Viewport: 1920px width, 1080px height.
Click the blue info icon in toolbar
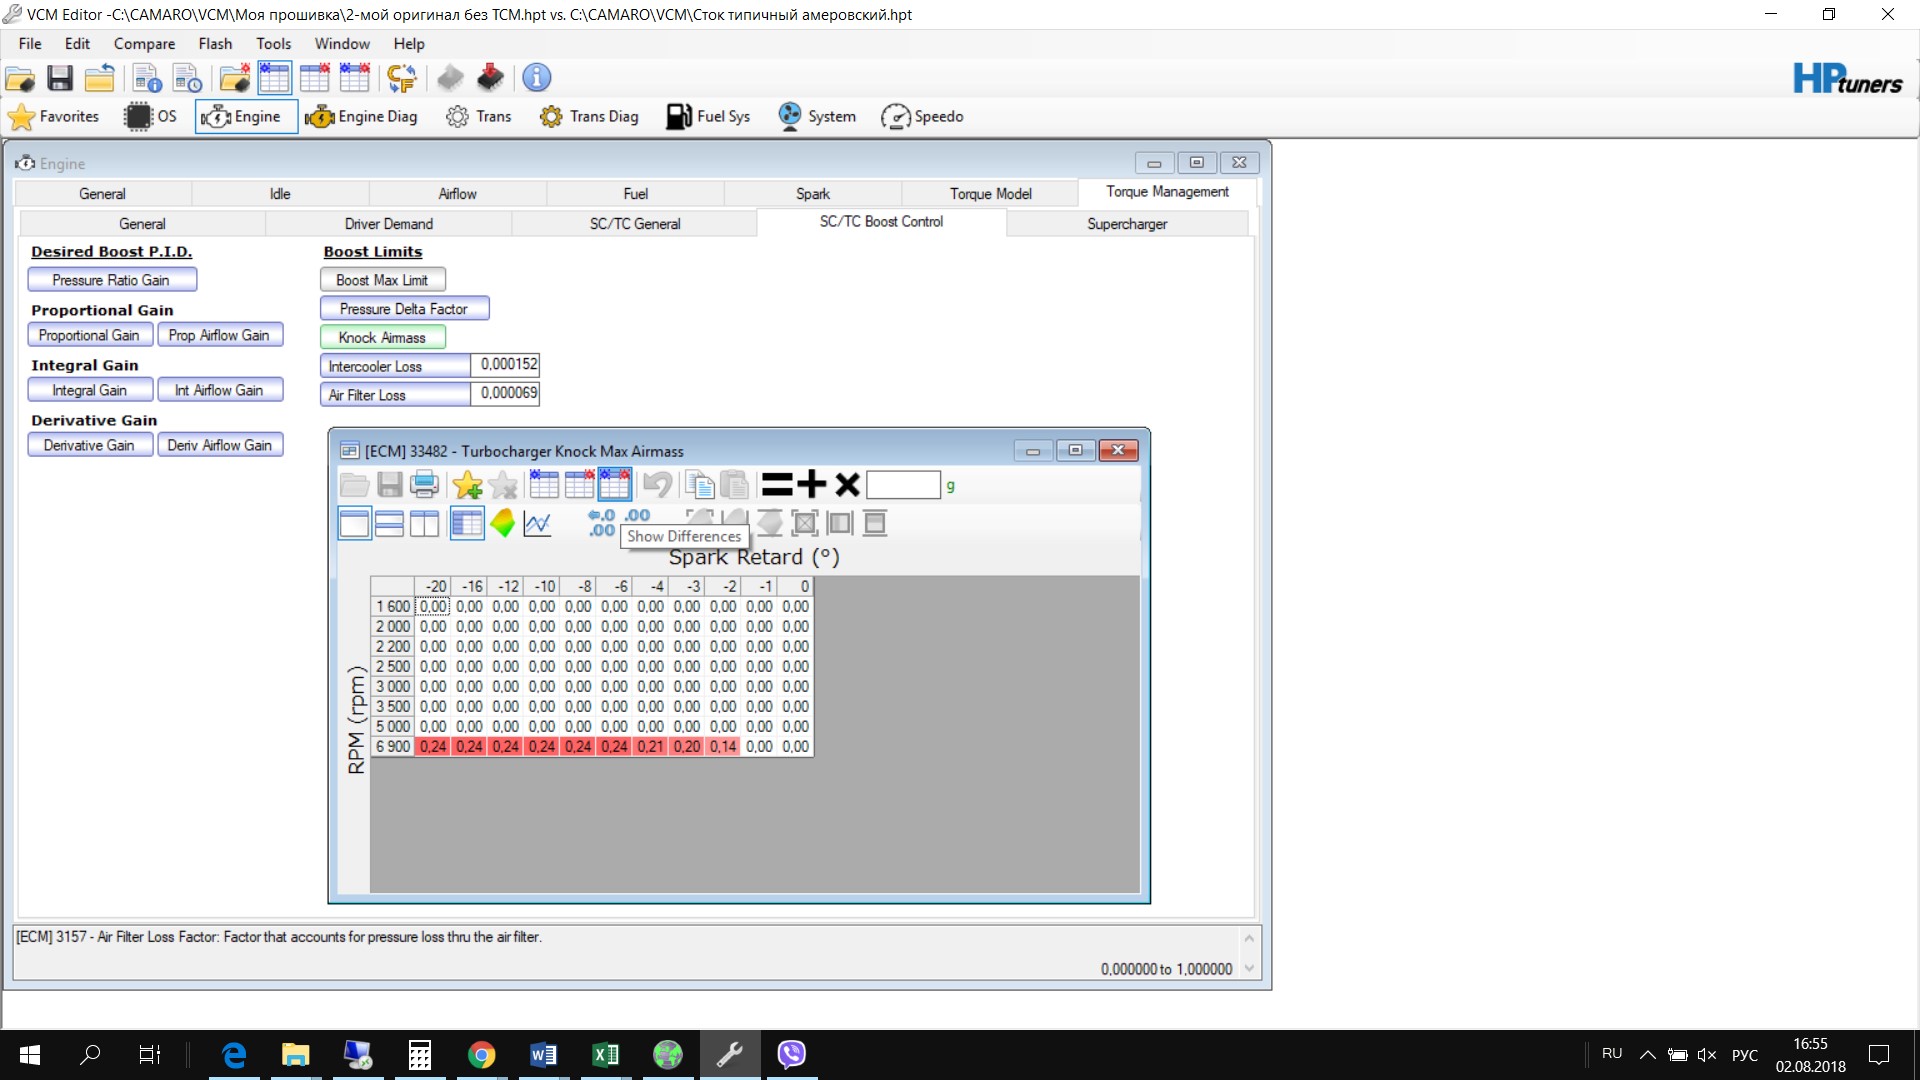(537, 78)
